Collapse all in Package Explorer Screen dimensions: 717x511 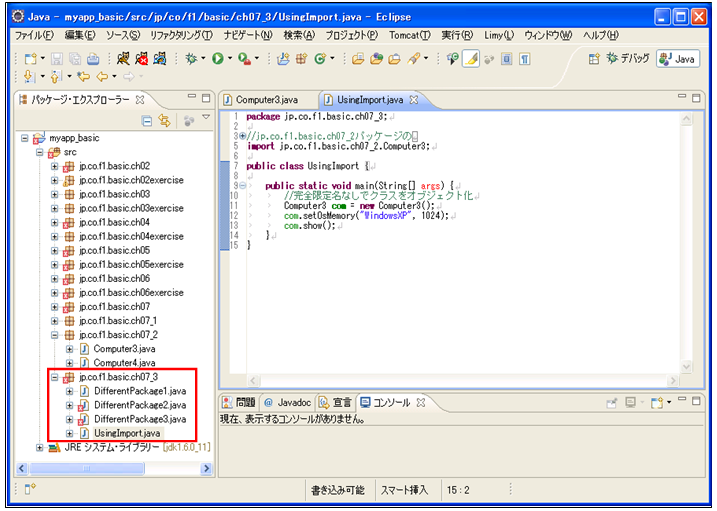pyautogui.click(x=147, y=120)
